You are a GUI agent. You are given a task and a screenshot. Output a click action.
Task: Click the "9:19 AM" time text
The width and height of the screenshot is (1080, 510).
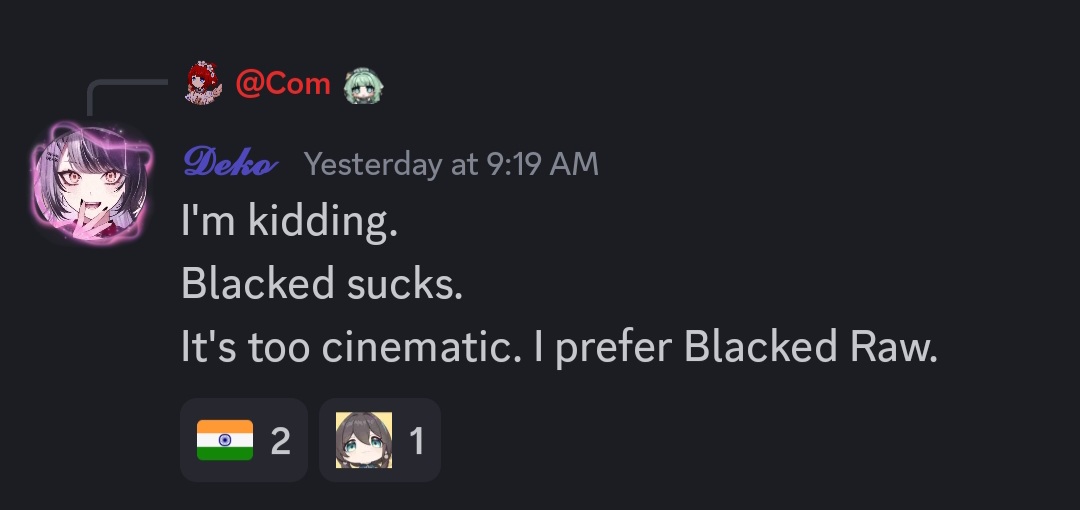pyautogui.click(x=542, y=164)
